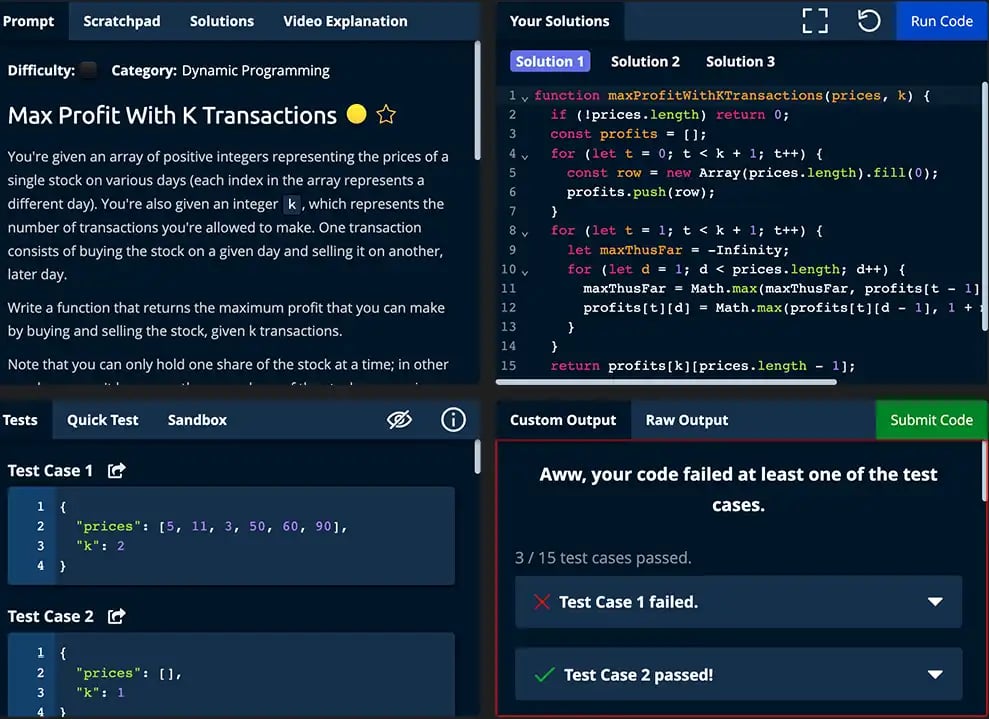The width and height of the screenshot is (989, 719).
Task: Click the fullscreen icon above the code editor
Action: (814, 20)
